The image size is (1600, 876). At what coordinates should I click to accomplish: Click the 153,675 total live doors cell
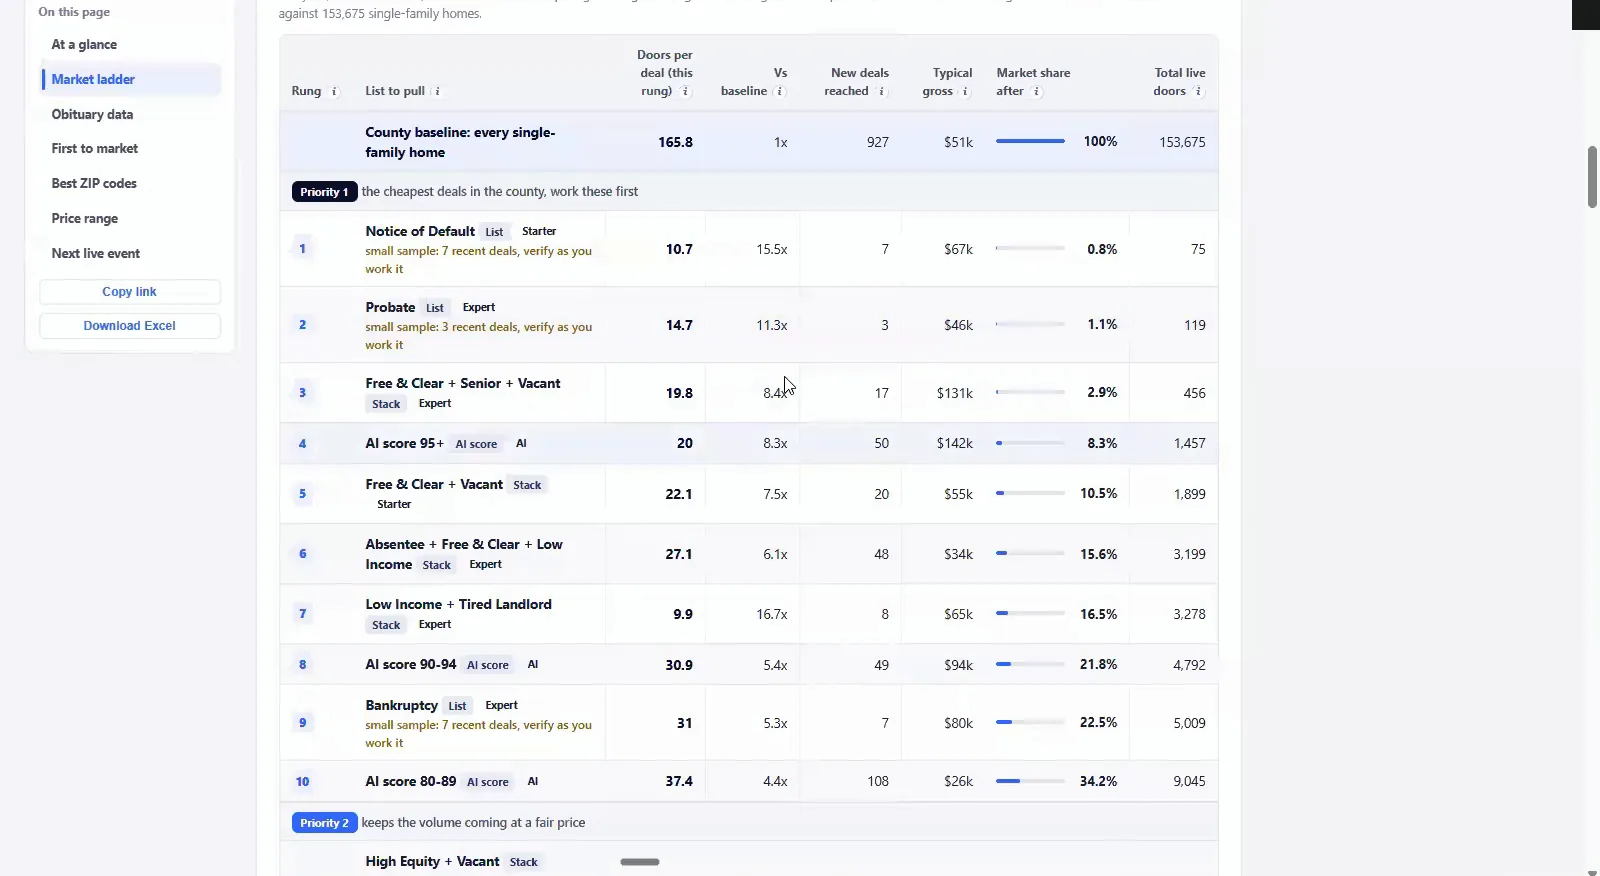(1182, 143)
